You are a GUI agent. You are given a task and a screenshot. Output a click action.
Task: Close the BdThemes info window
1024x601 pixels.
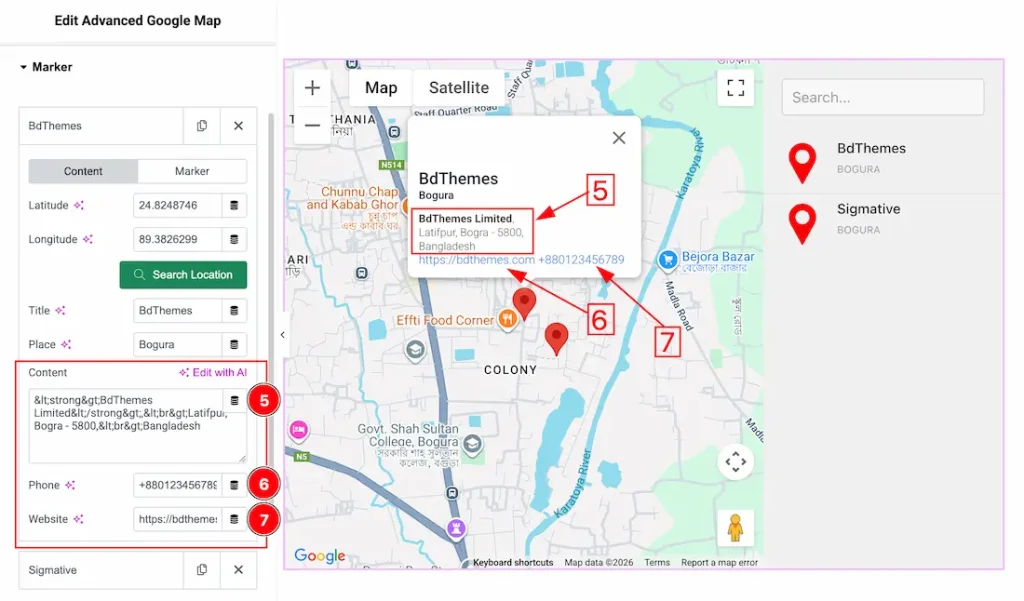pos(618,138)
